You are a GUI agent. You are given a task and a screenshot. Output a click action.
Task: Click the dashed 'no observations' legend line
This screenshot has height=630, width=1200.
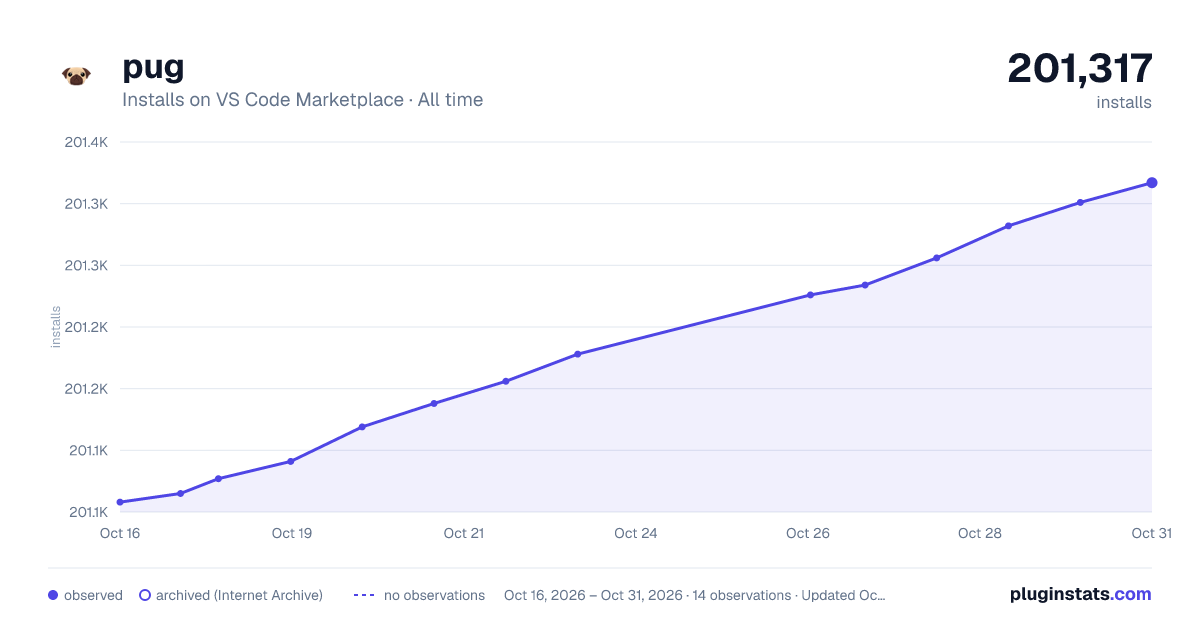[x=364, y=595]
